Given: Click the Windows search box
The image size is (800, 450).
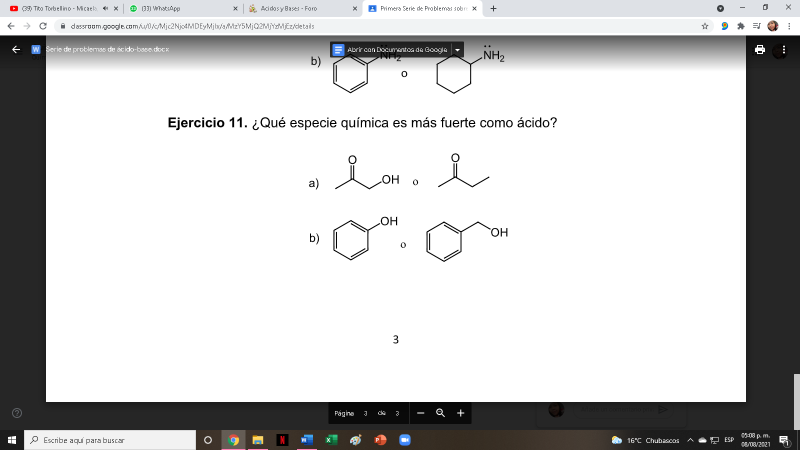Looking at the screenshot, I should point(110,440).
